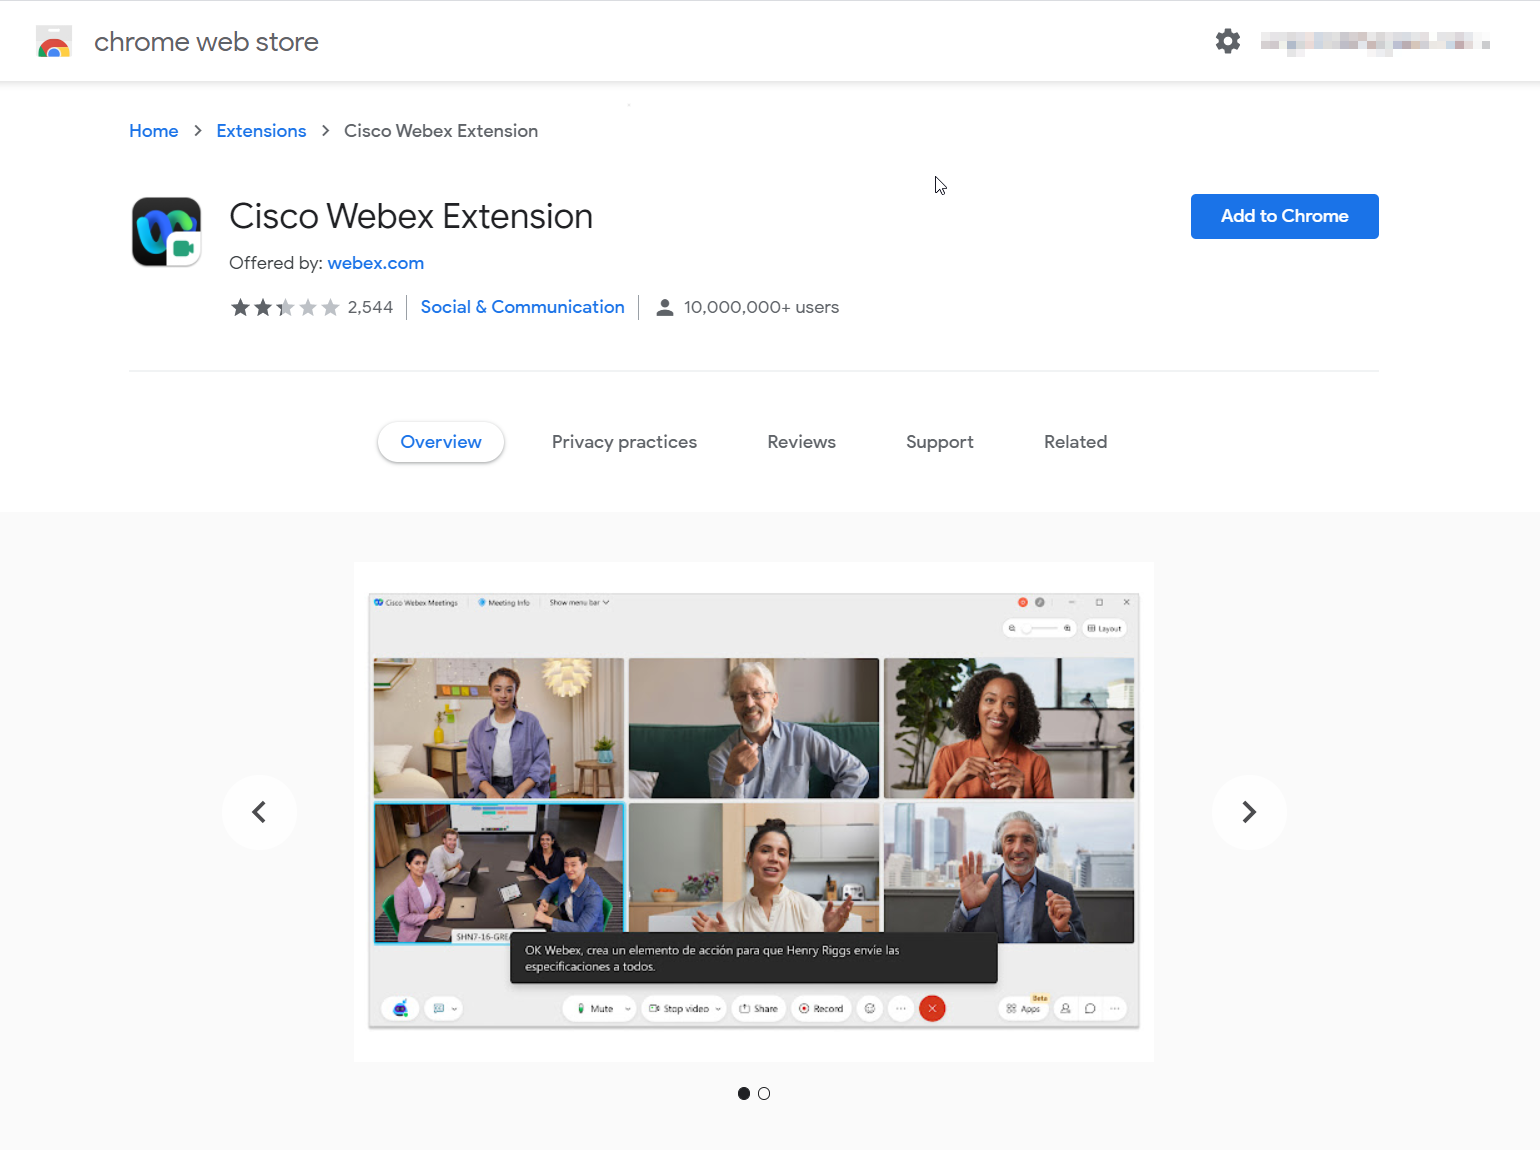1540x1150 pixels.
Task: Click the chrome web store title
Action: tap(206, 42)
